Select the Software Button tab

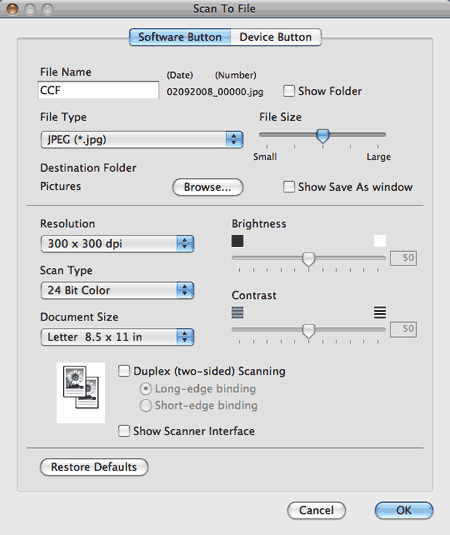point(180,37)
